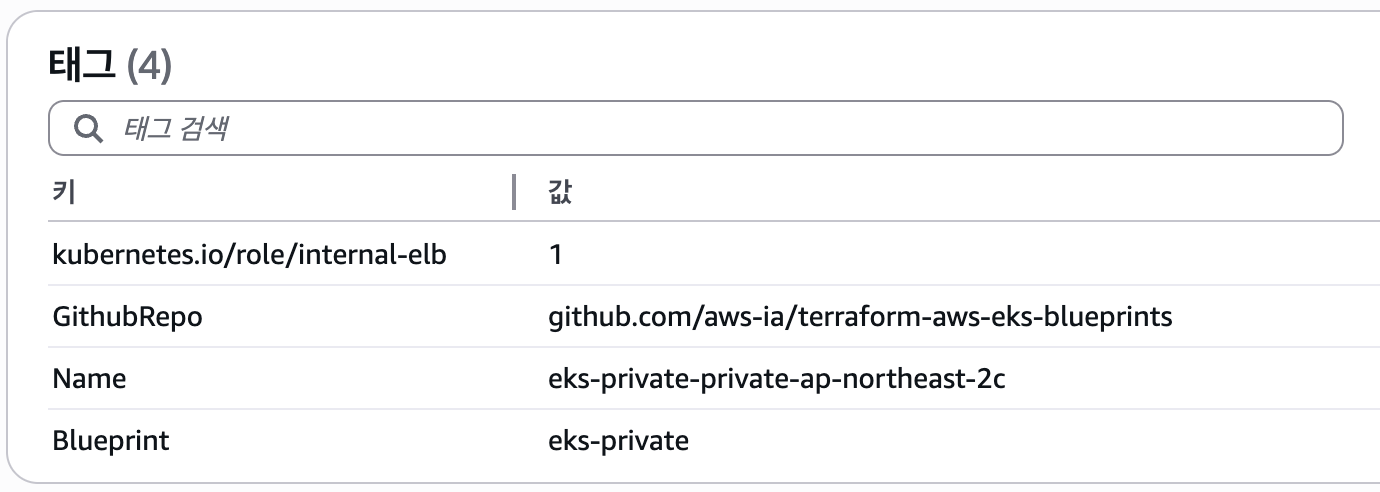Click blank area right of eks-private value
This screenshot has width=1380, height=492.
pos(1000,440)
